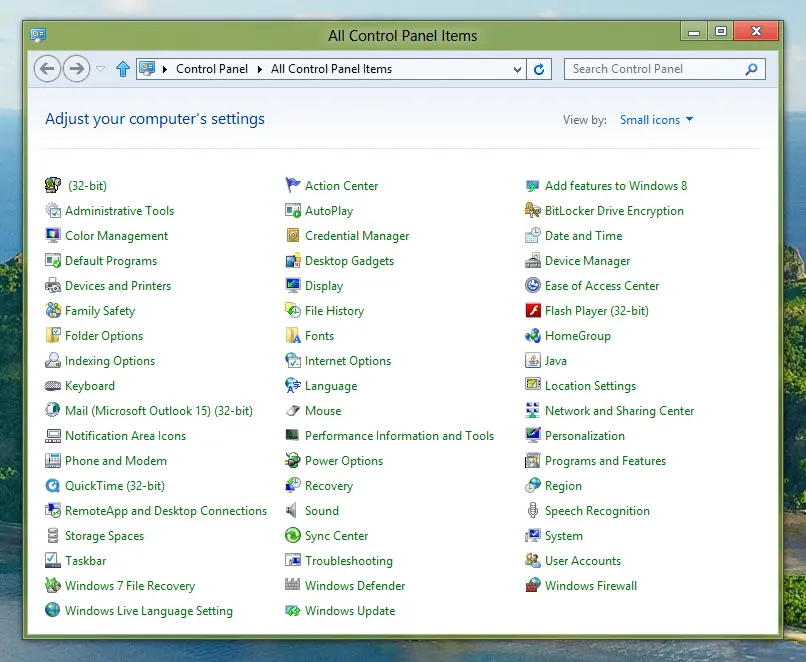
Task: Open Windows 7 File Recovery
Action: (130, 585)
